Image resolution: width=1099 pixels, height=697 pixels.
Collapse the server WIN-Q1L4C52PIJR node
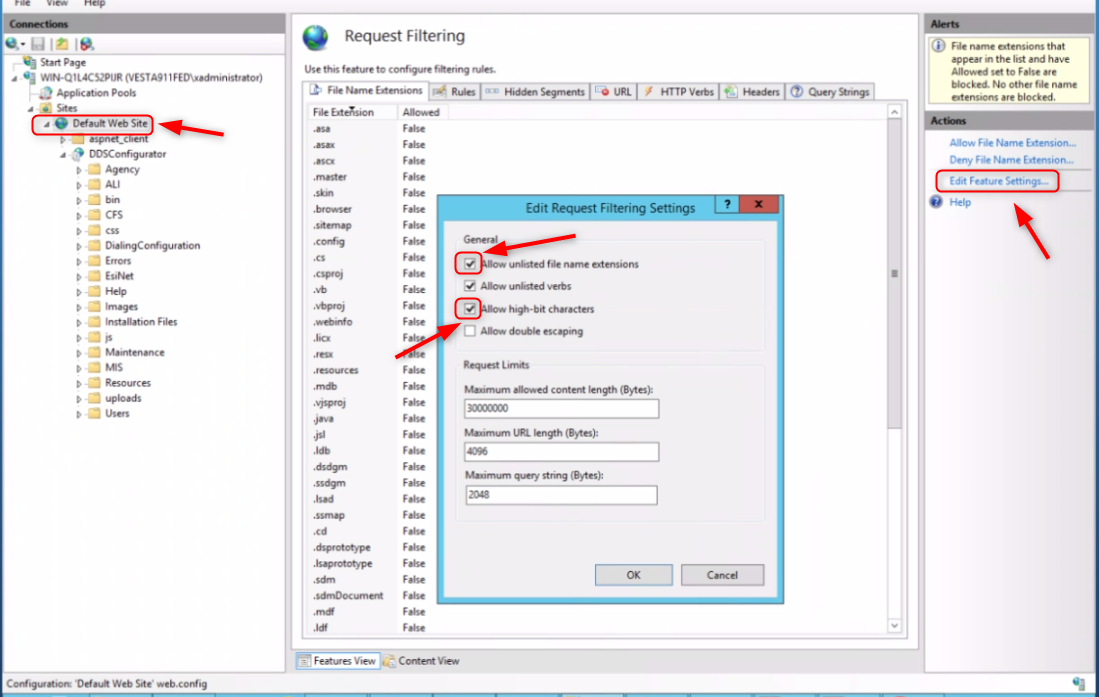[x=15, y=78]
